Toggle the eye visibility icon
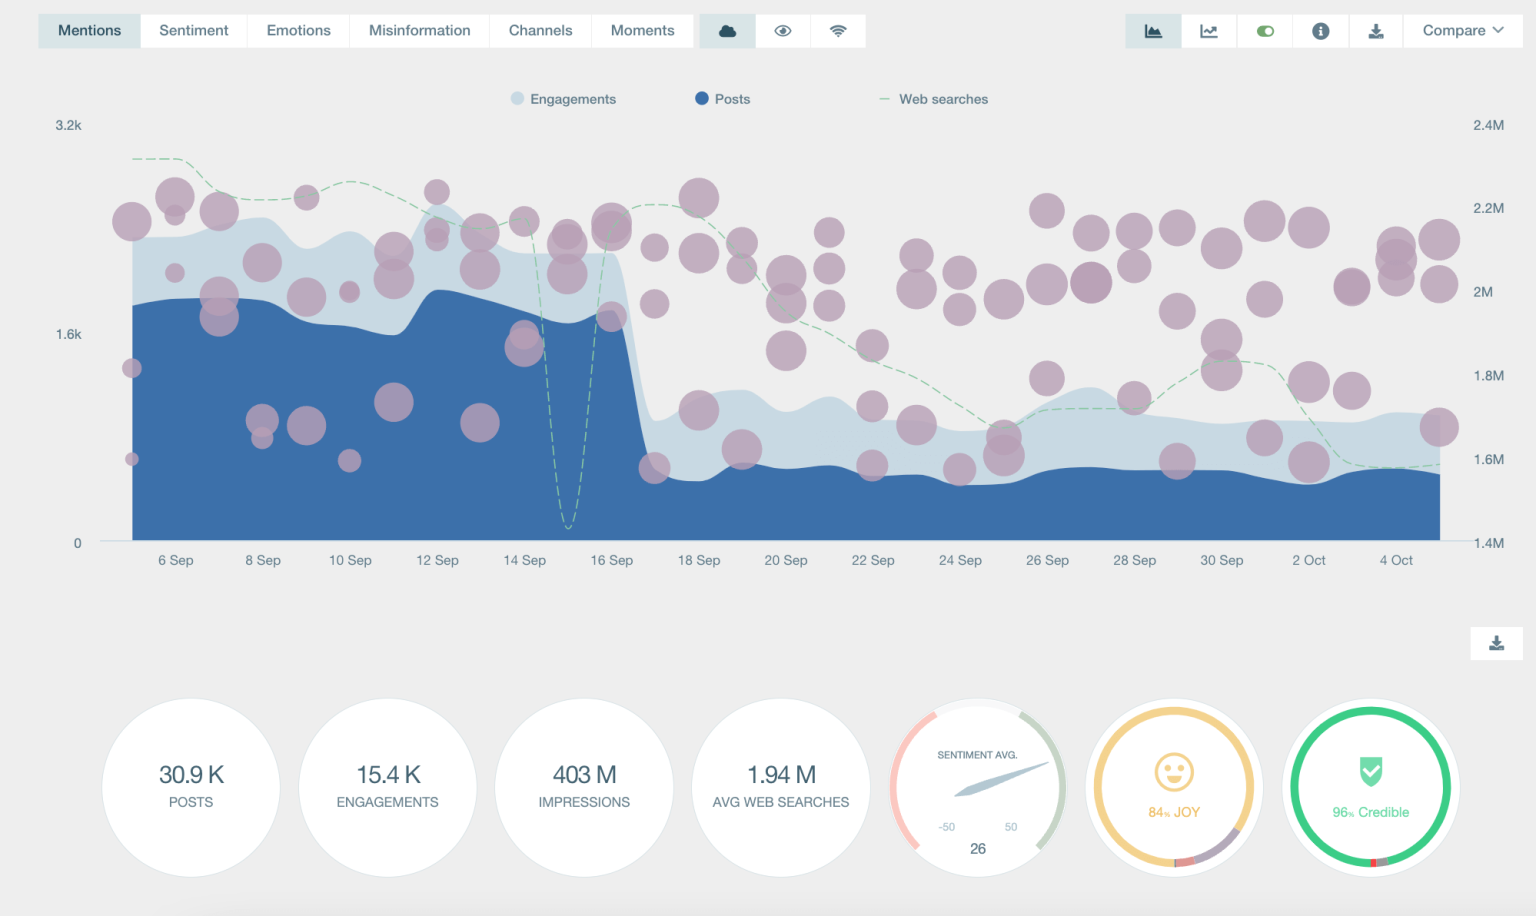This screenshot has width=1536, height=916. [x=783, y=31]
